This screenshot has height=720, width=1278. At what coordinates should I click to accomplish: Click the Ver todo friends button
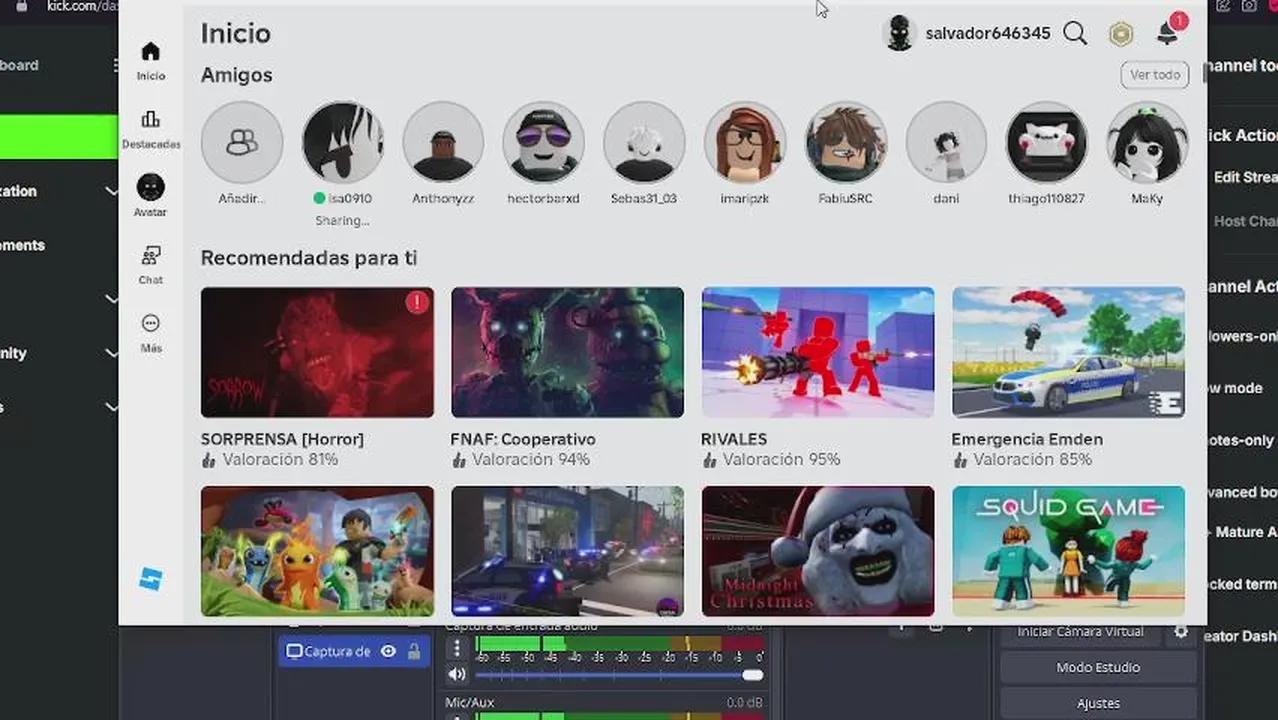click(1155, 75)
